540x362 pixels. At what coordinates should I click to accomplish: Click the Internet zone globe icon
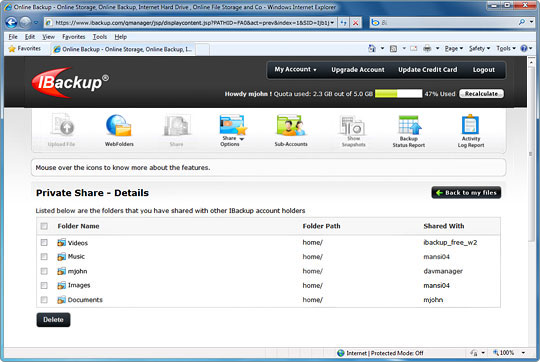(341, 353)
